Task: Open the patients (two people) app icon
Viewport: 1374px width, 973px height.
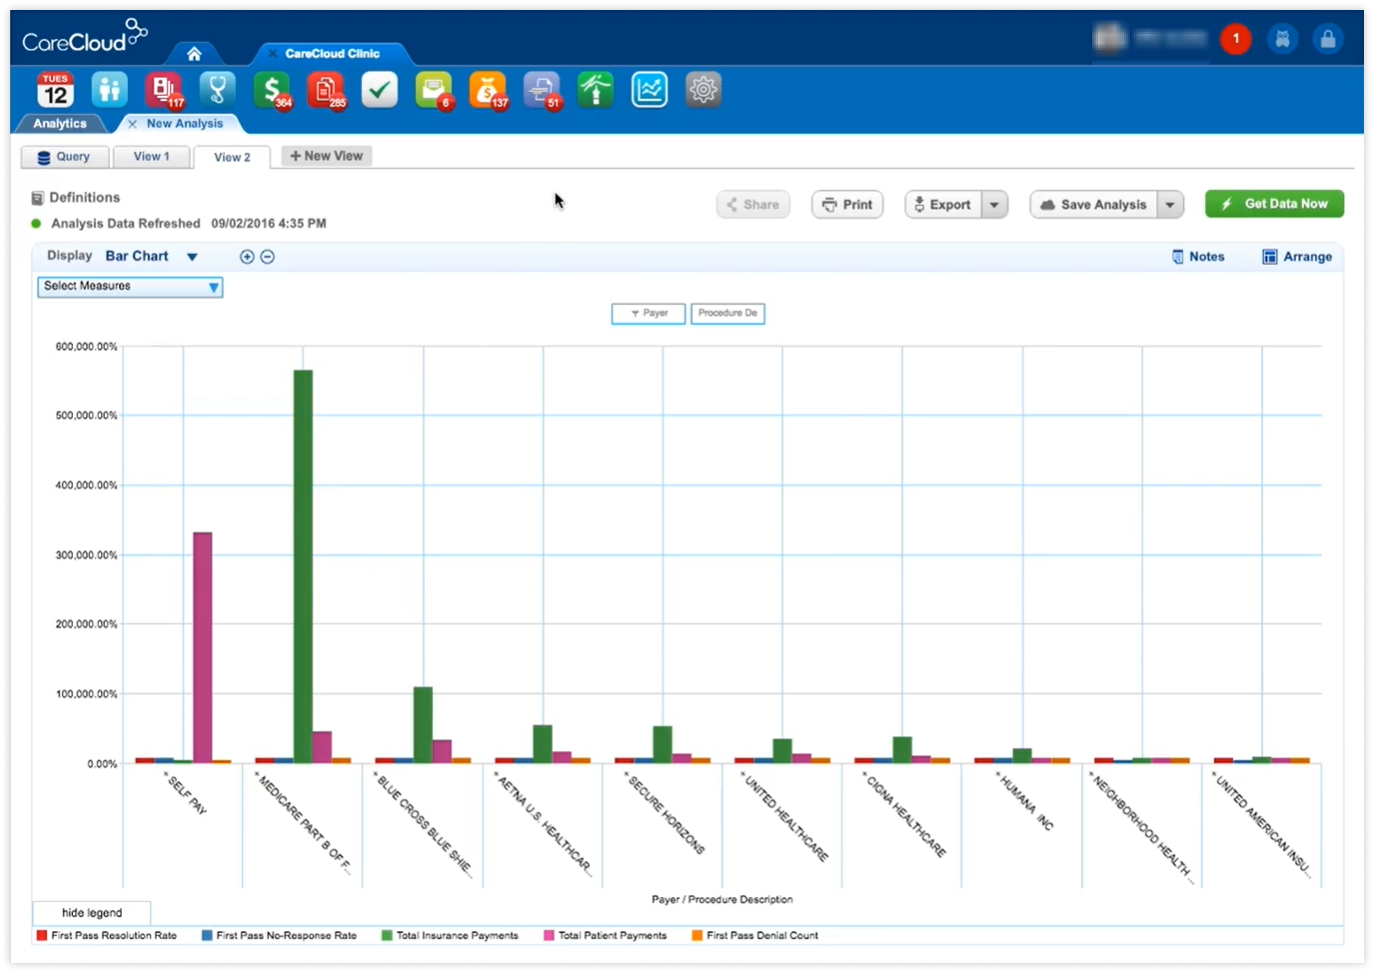Action: [109, 90]
